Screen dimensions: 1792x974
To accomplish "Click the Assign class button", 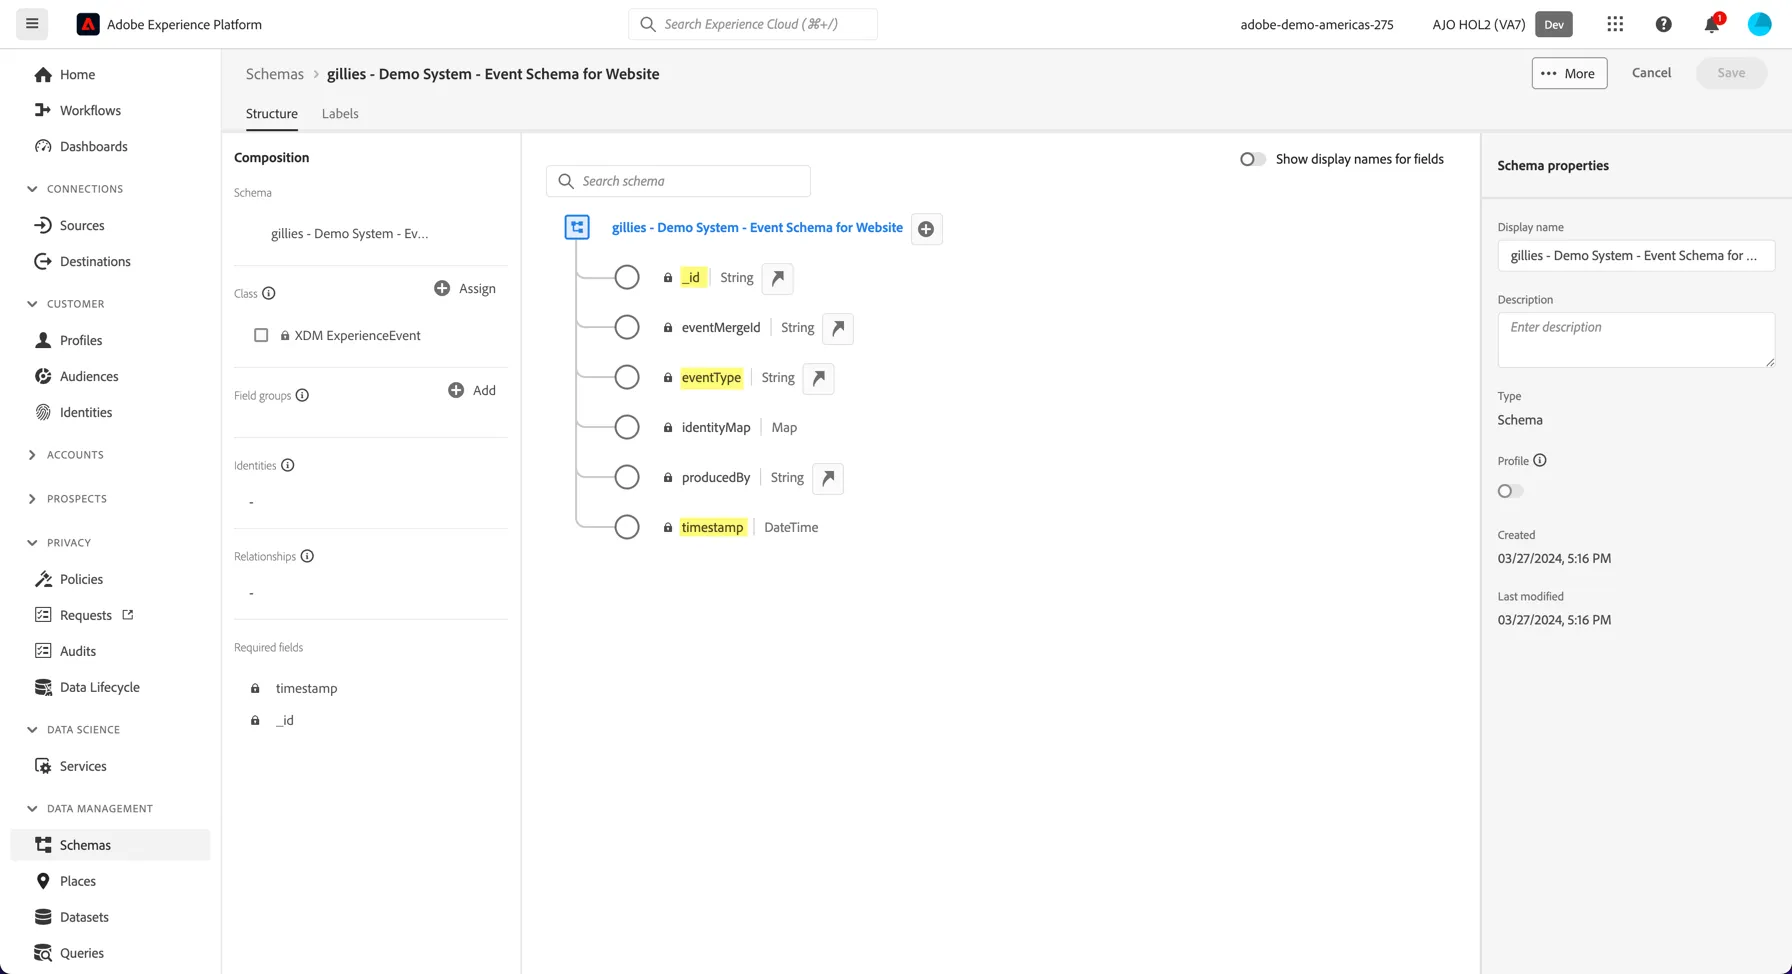I will click(x=465, y=289).
